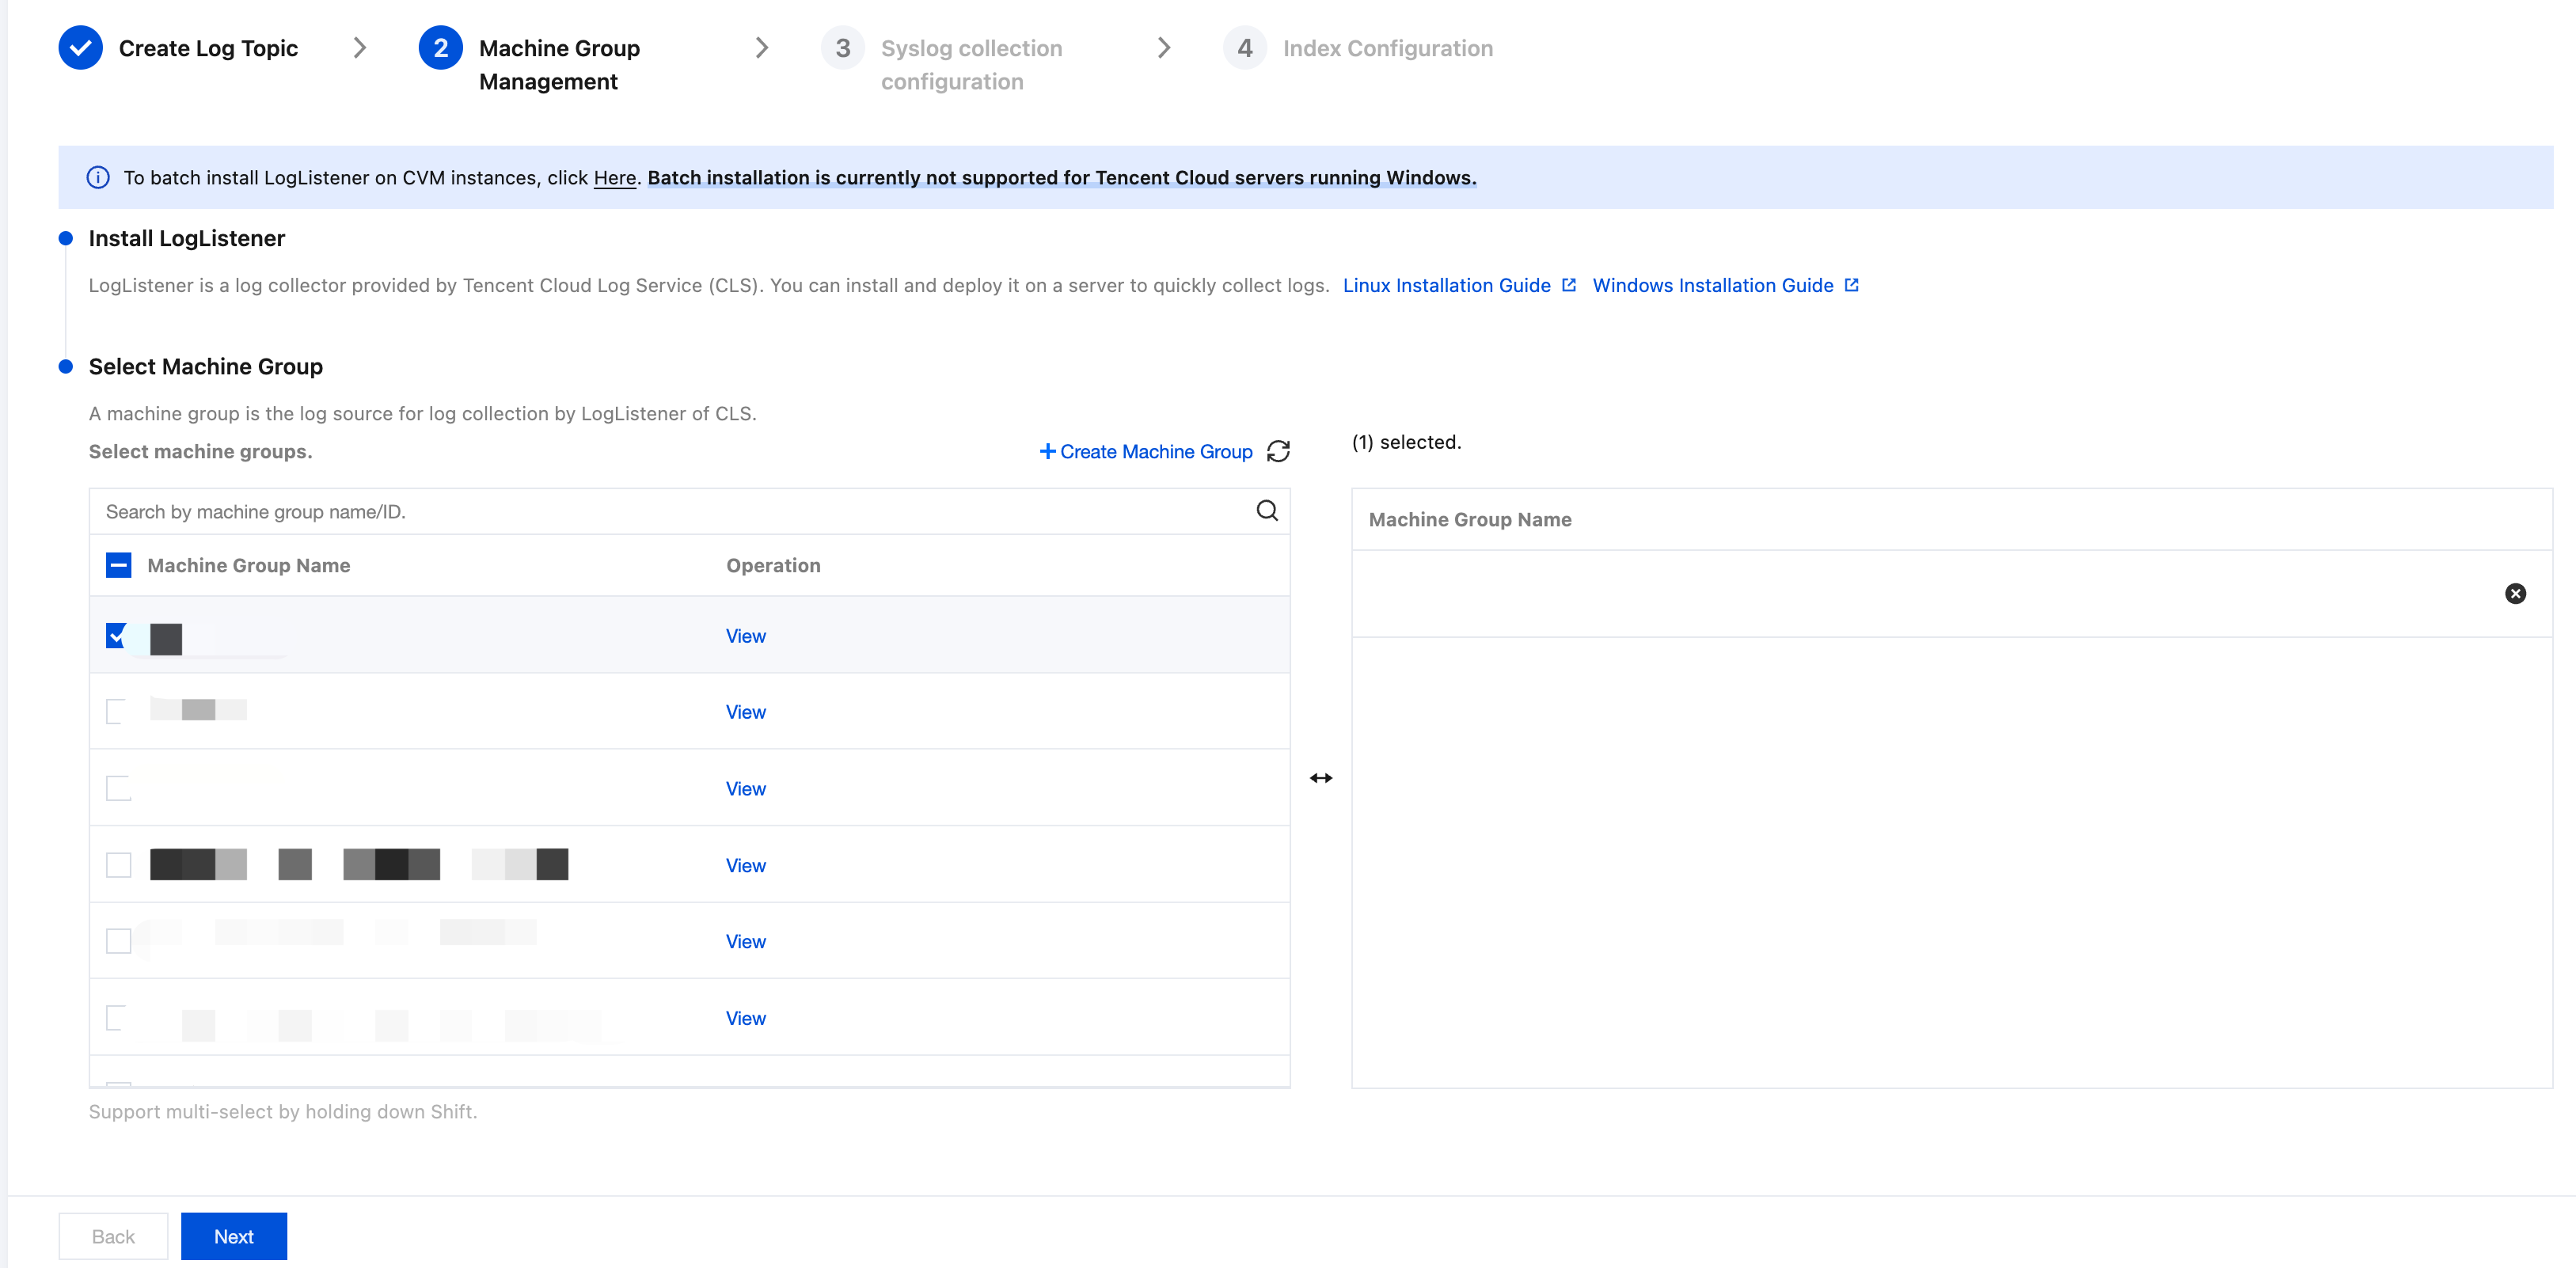Open the Windows Installation Guide link
This screenshot has height=1268, width=2576.
[x=1712, y=285]
